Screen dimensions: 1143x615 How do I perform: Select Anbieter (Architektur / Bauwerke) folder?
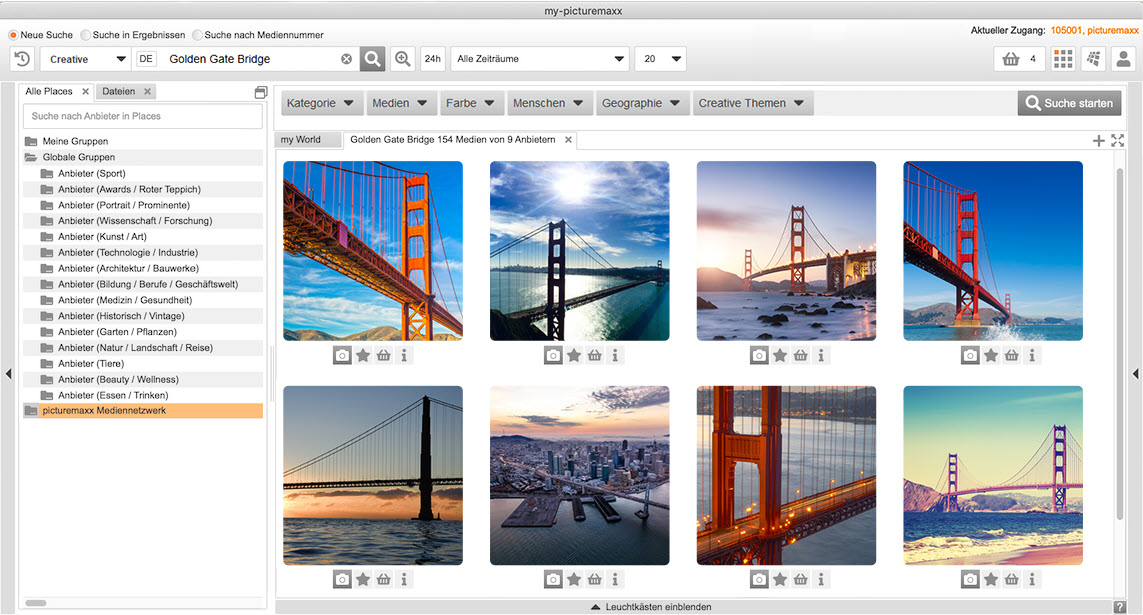[x=128, y=268]
